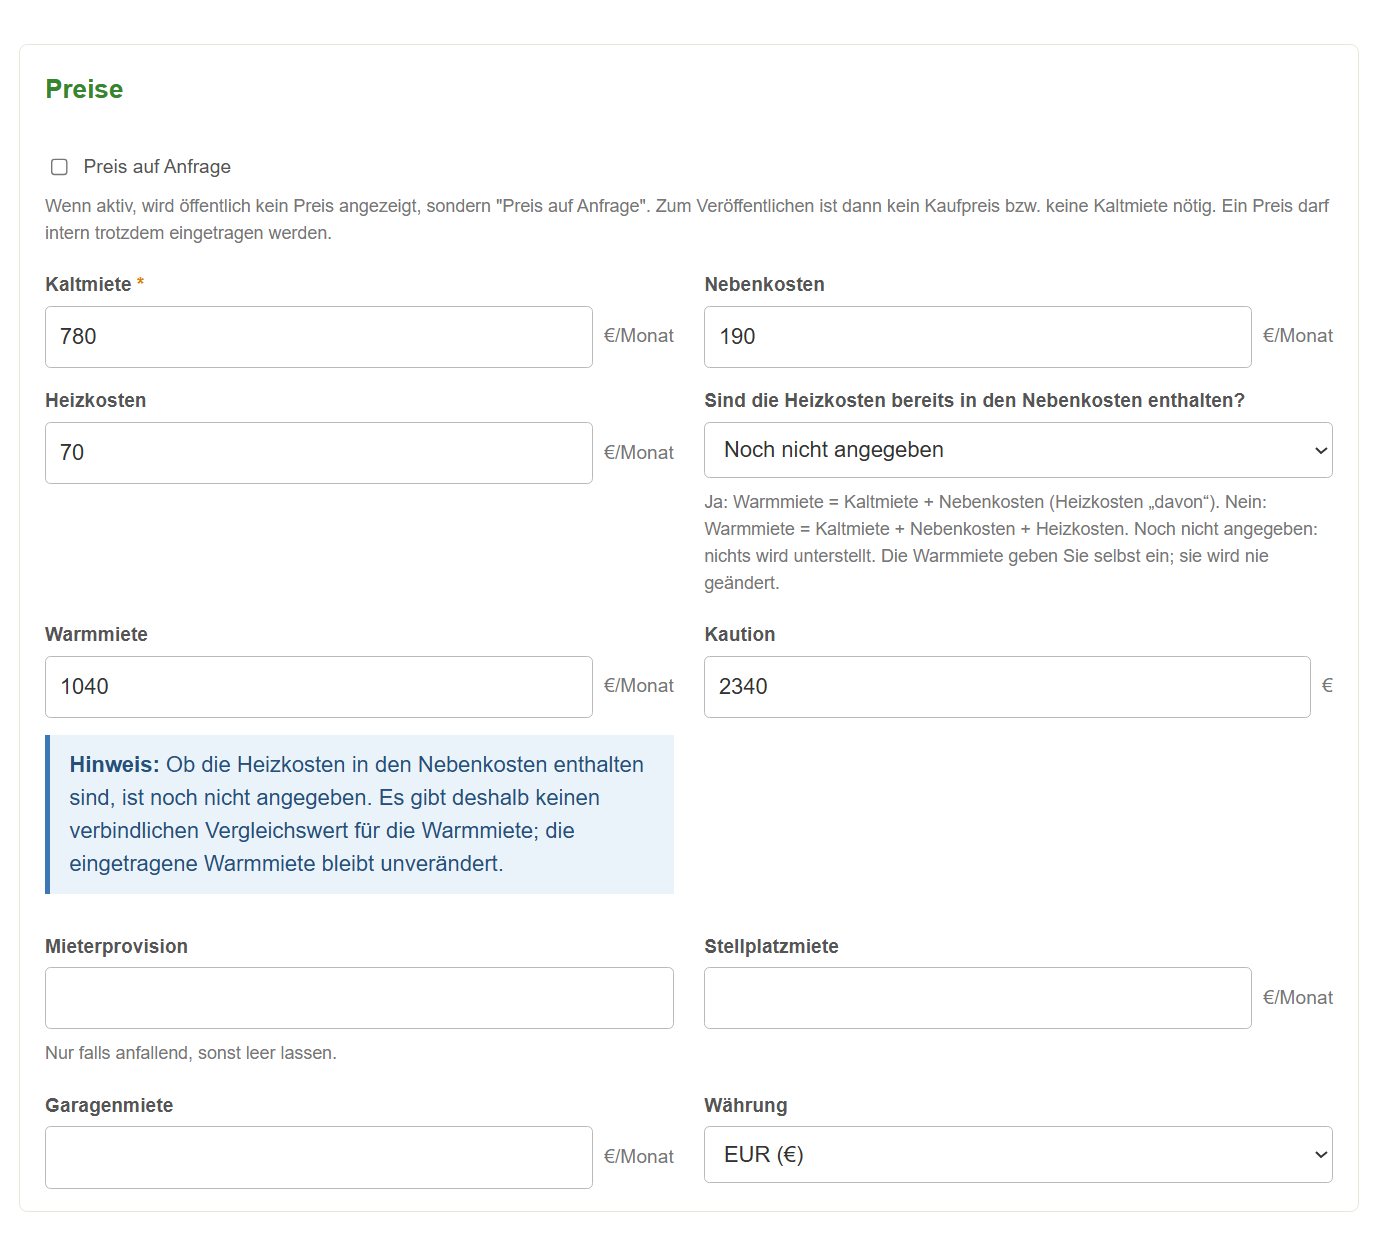This screenshot has height=1242, width=1375.
Task: Click the "Garagenmiete" field label
Action: (109, 1105)
